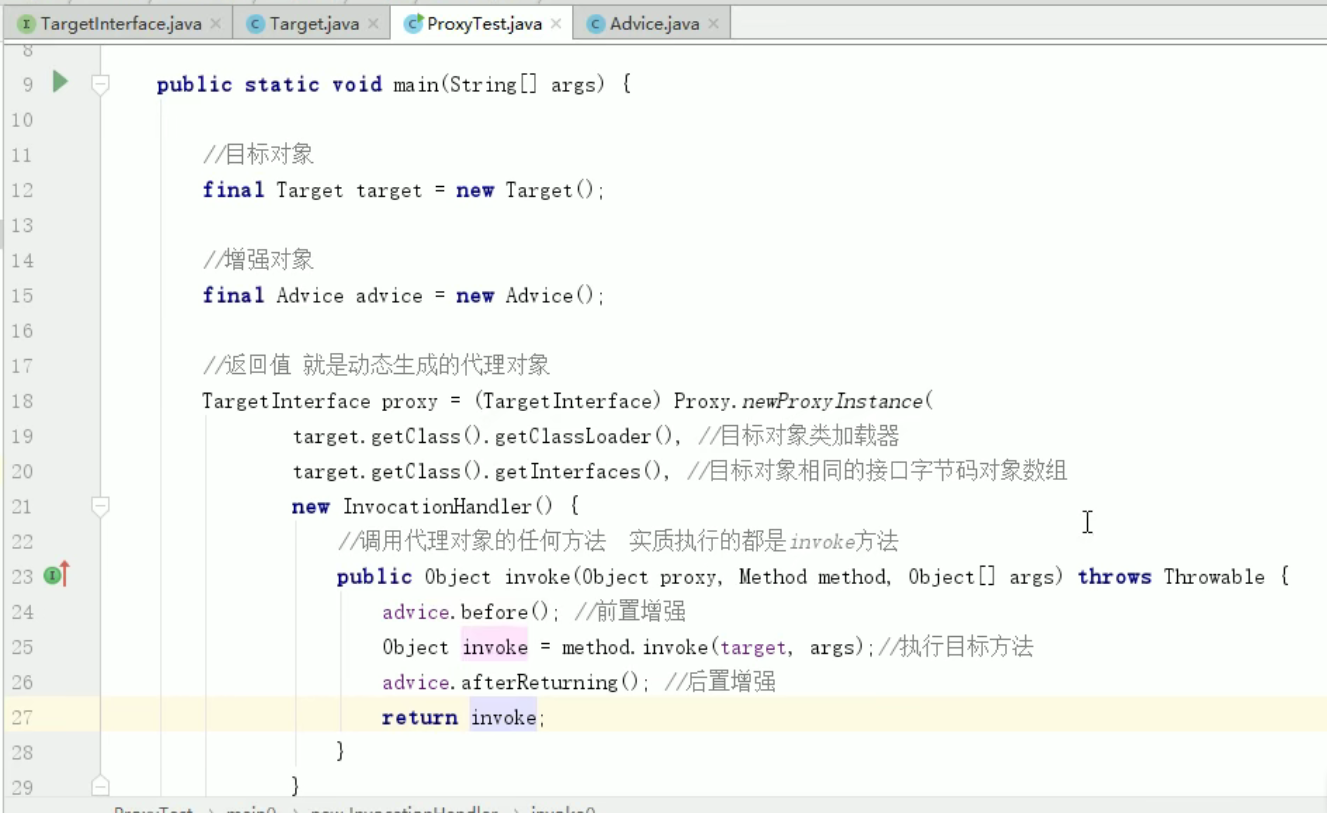Click getClassLoader on line 19

tap(574, 436)
